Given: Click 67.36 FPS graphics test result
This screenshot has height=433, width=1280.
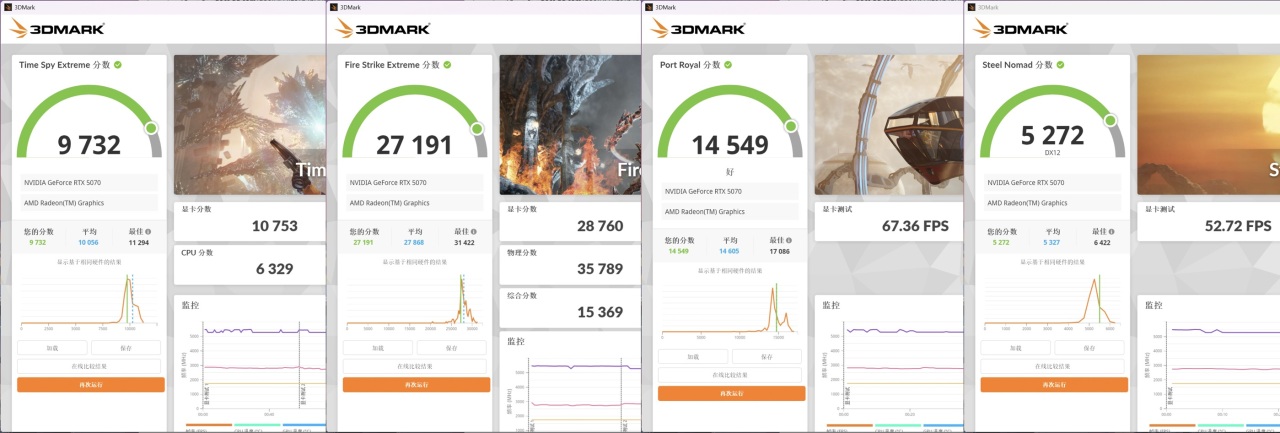Looking at the screenshot, I should click(x=915, y=226).
